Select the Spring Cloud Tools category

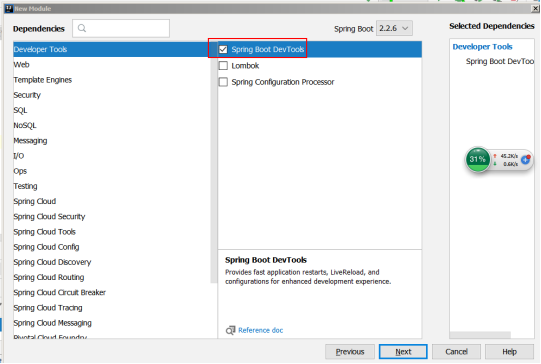click(111, 232)
